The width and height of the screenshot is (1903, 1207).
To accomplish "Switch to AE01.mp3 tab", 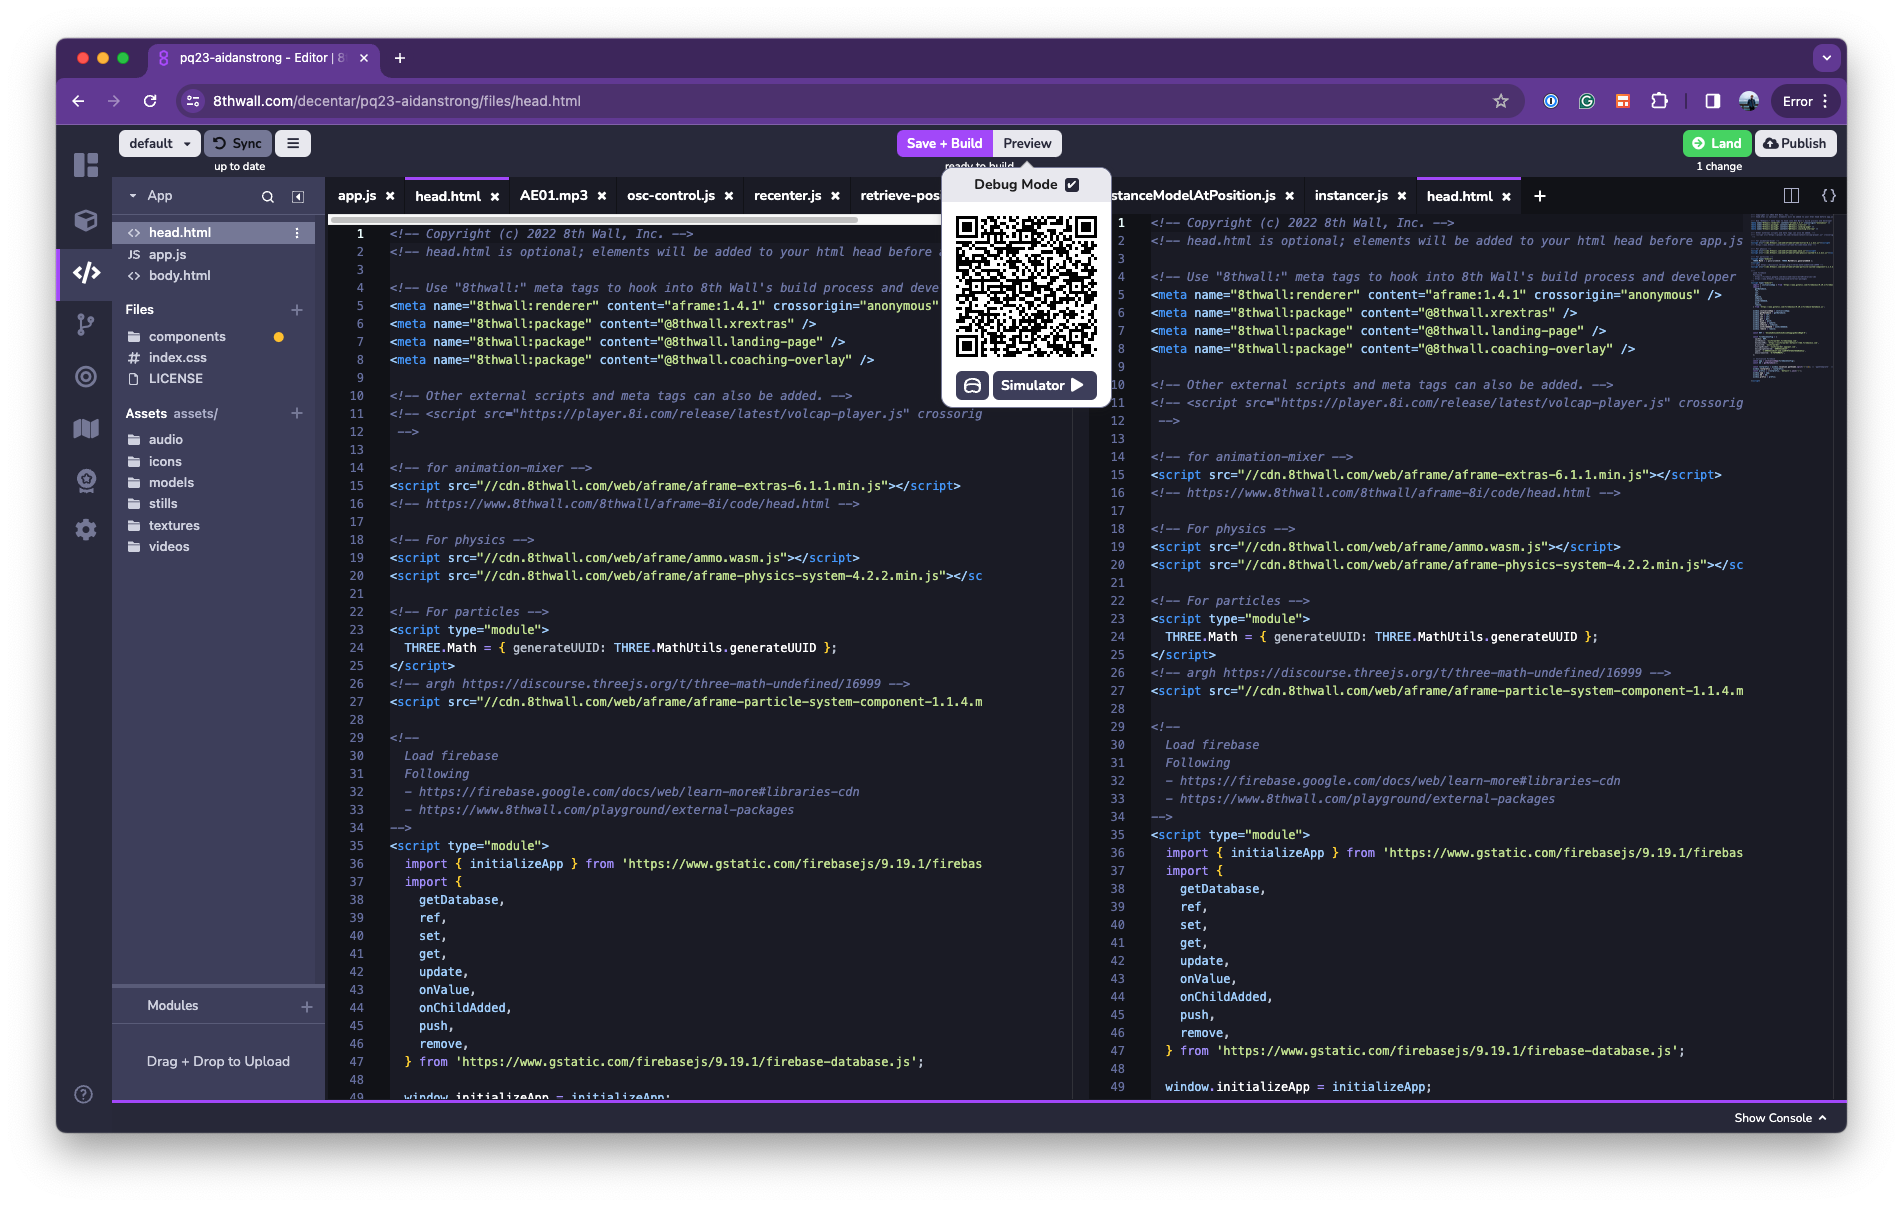I will click(554, 196).
